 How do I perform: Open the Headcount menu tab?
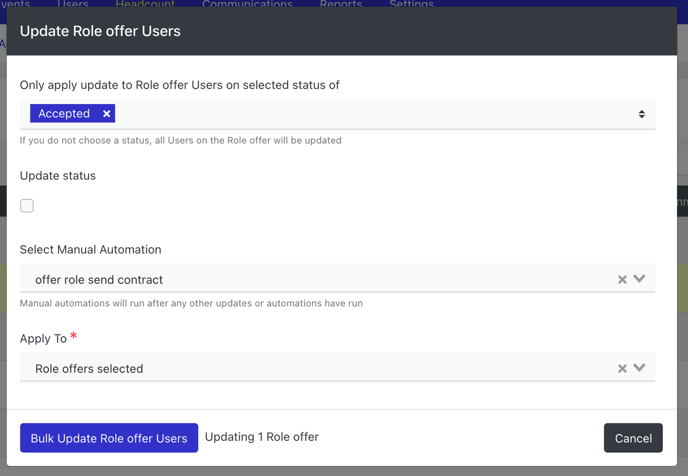(145, 4)
